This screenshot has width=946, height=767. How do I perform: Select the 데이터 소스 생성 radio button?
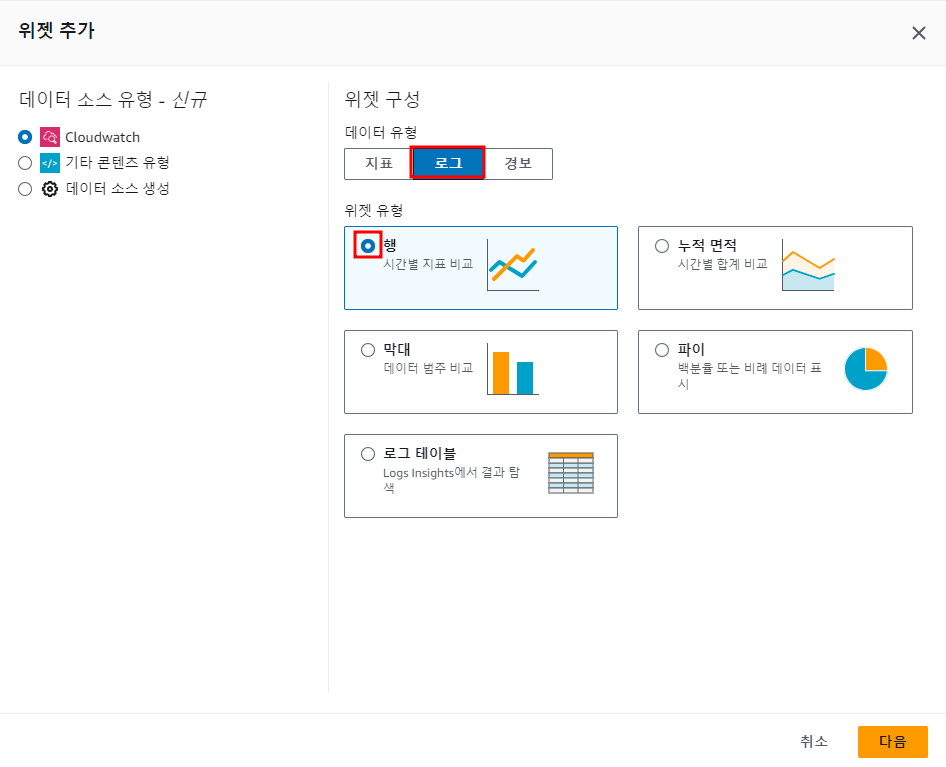click(x=25, y=189)
